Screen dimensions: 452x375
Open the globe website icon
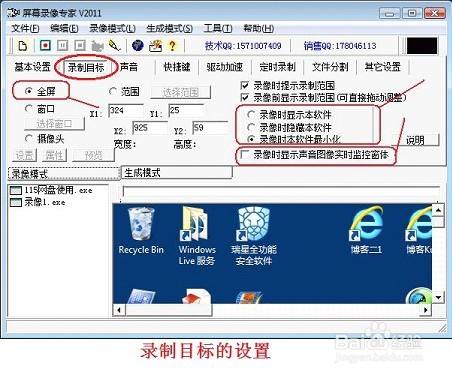point(138,45)
